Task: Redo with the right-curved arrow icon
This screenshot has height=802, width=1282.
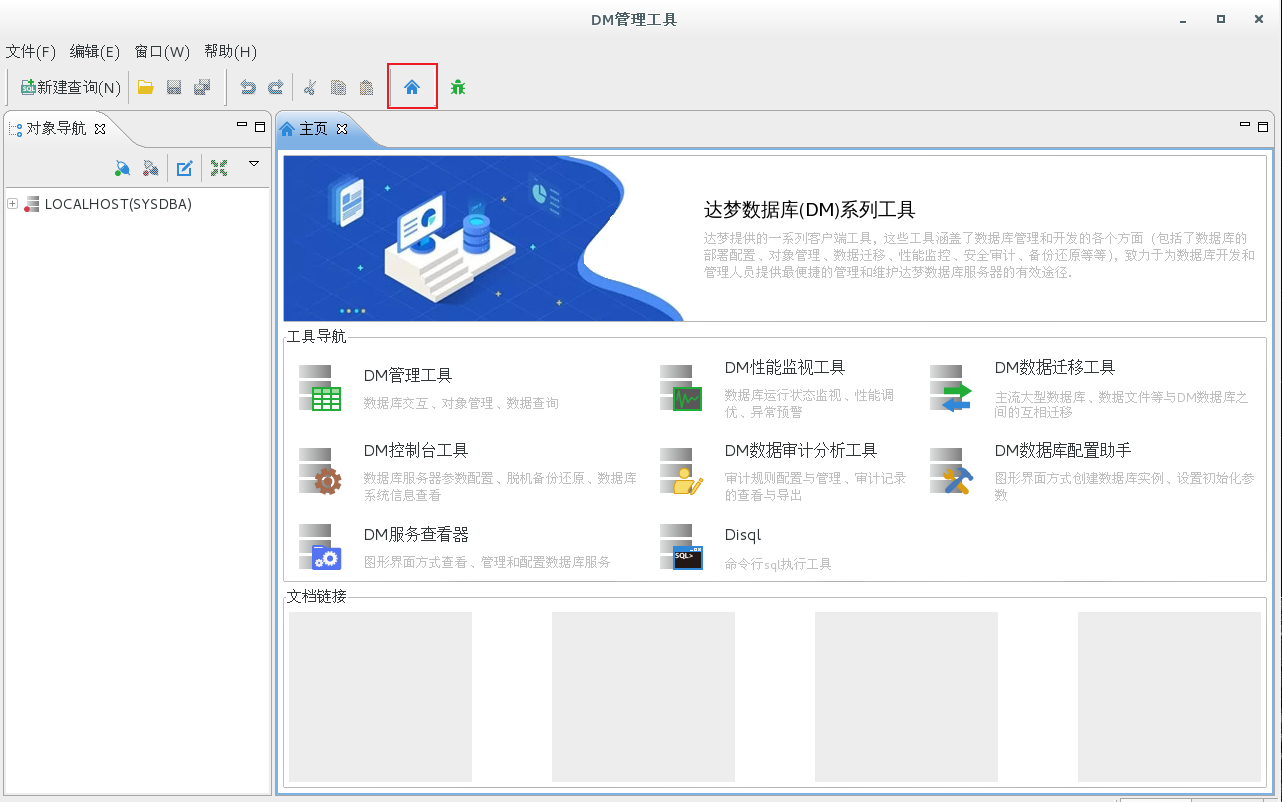Action: pos(275,88)
